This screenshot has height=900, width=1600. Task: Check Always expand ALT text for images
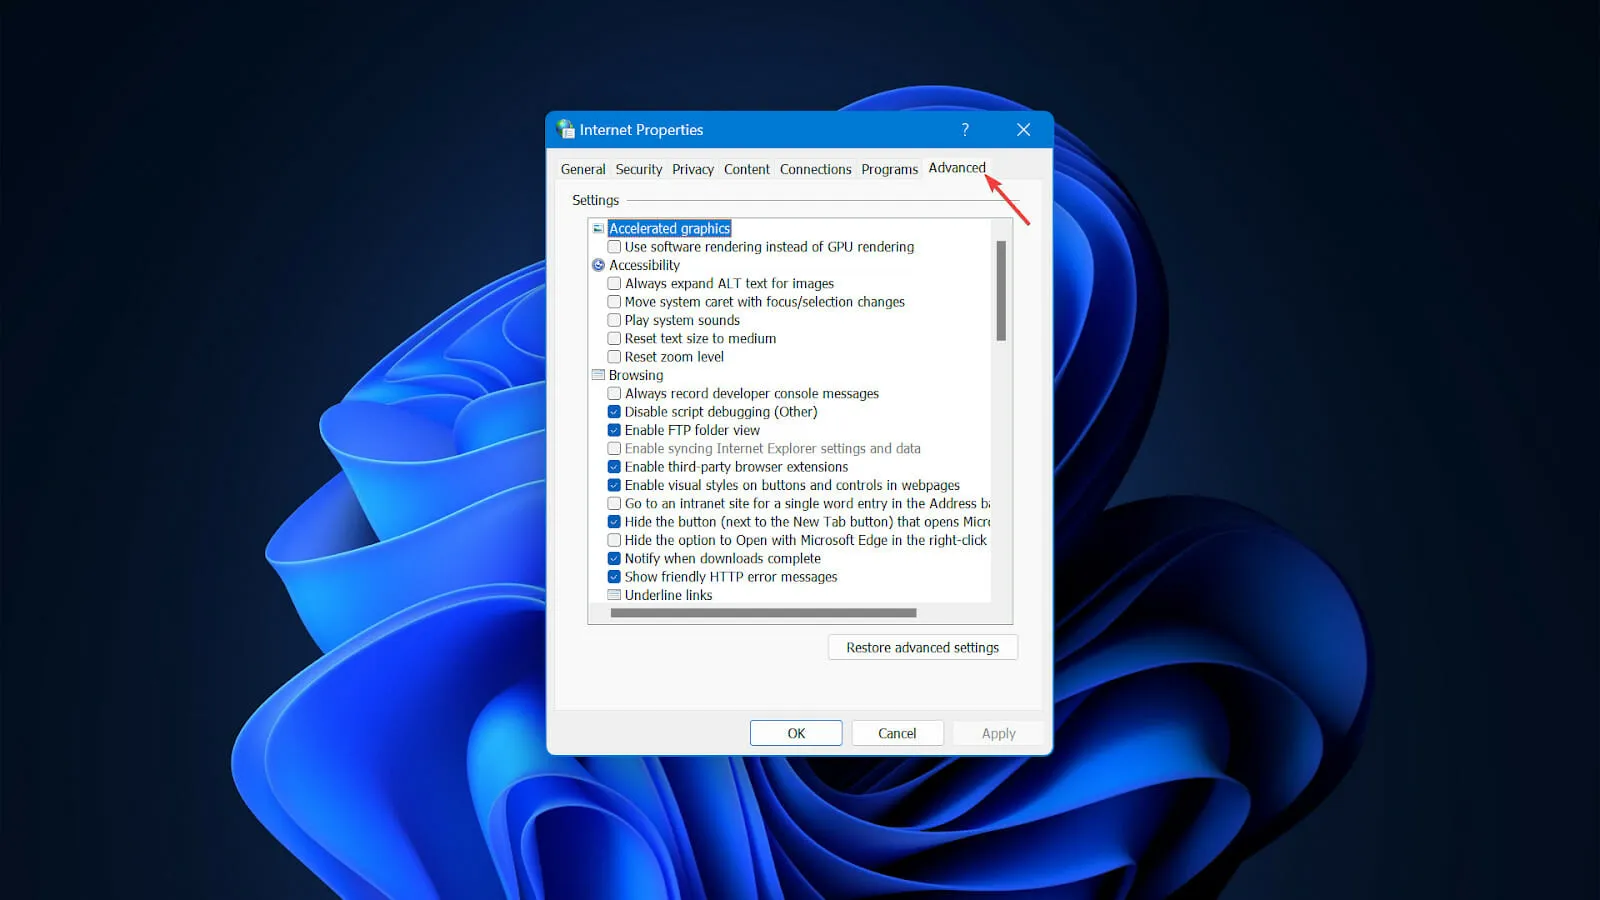click(x=614, y=284)
